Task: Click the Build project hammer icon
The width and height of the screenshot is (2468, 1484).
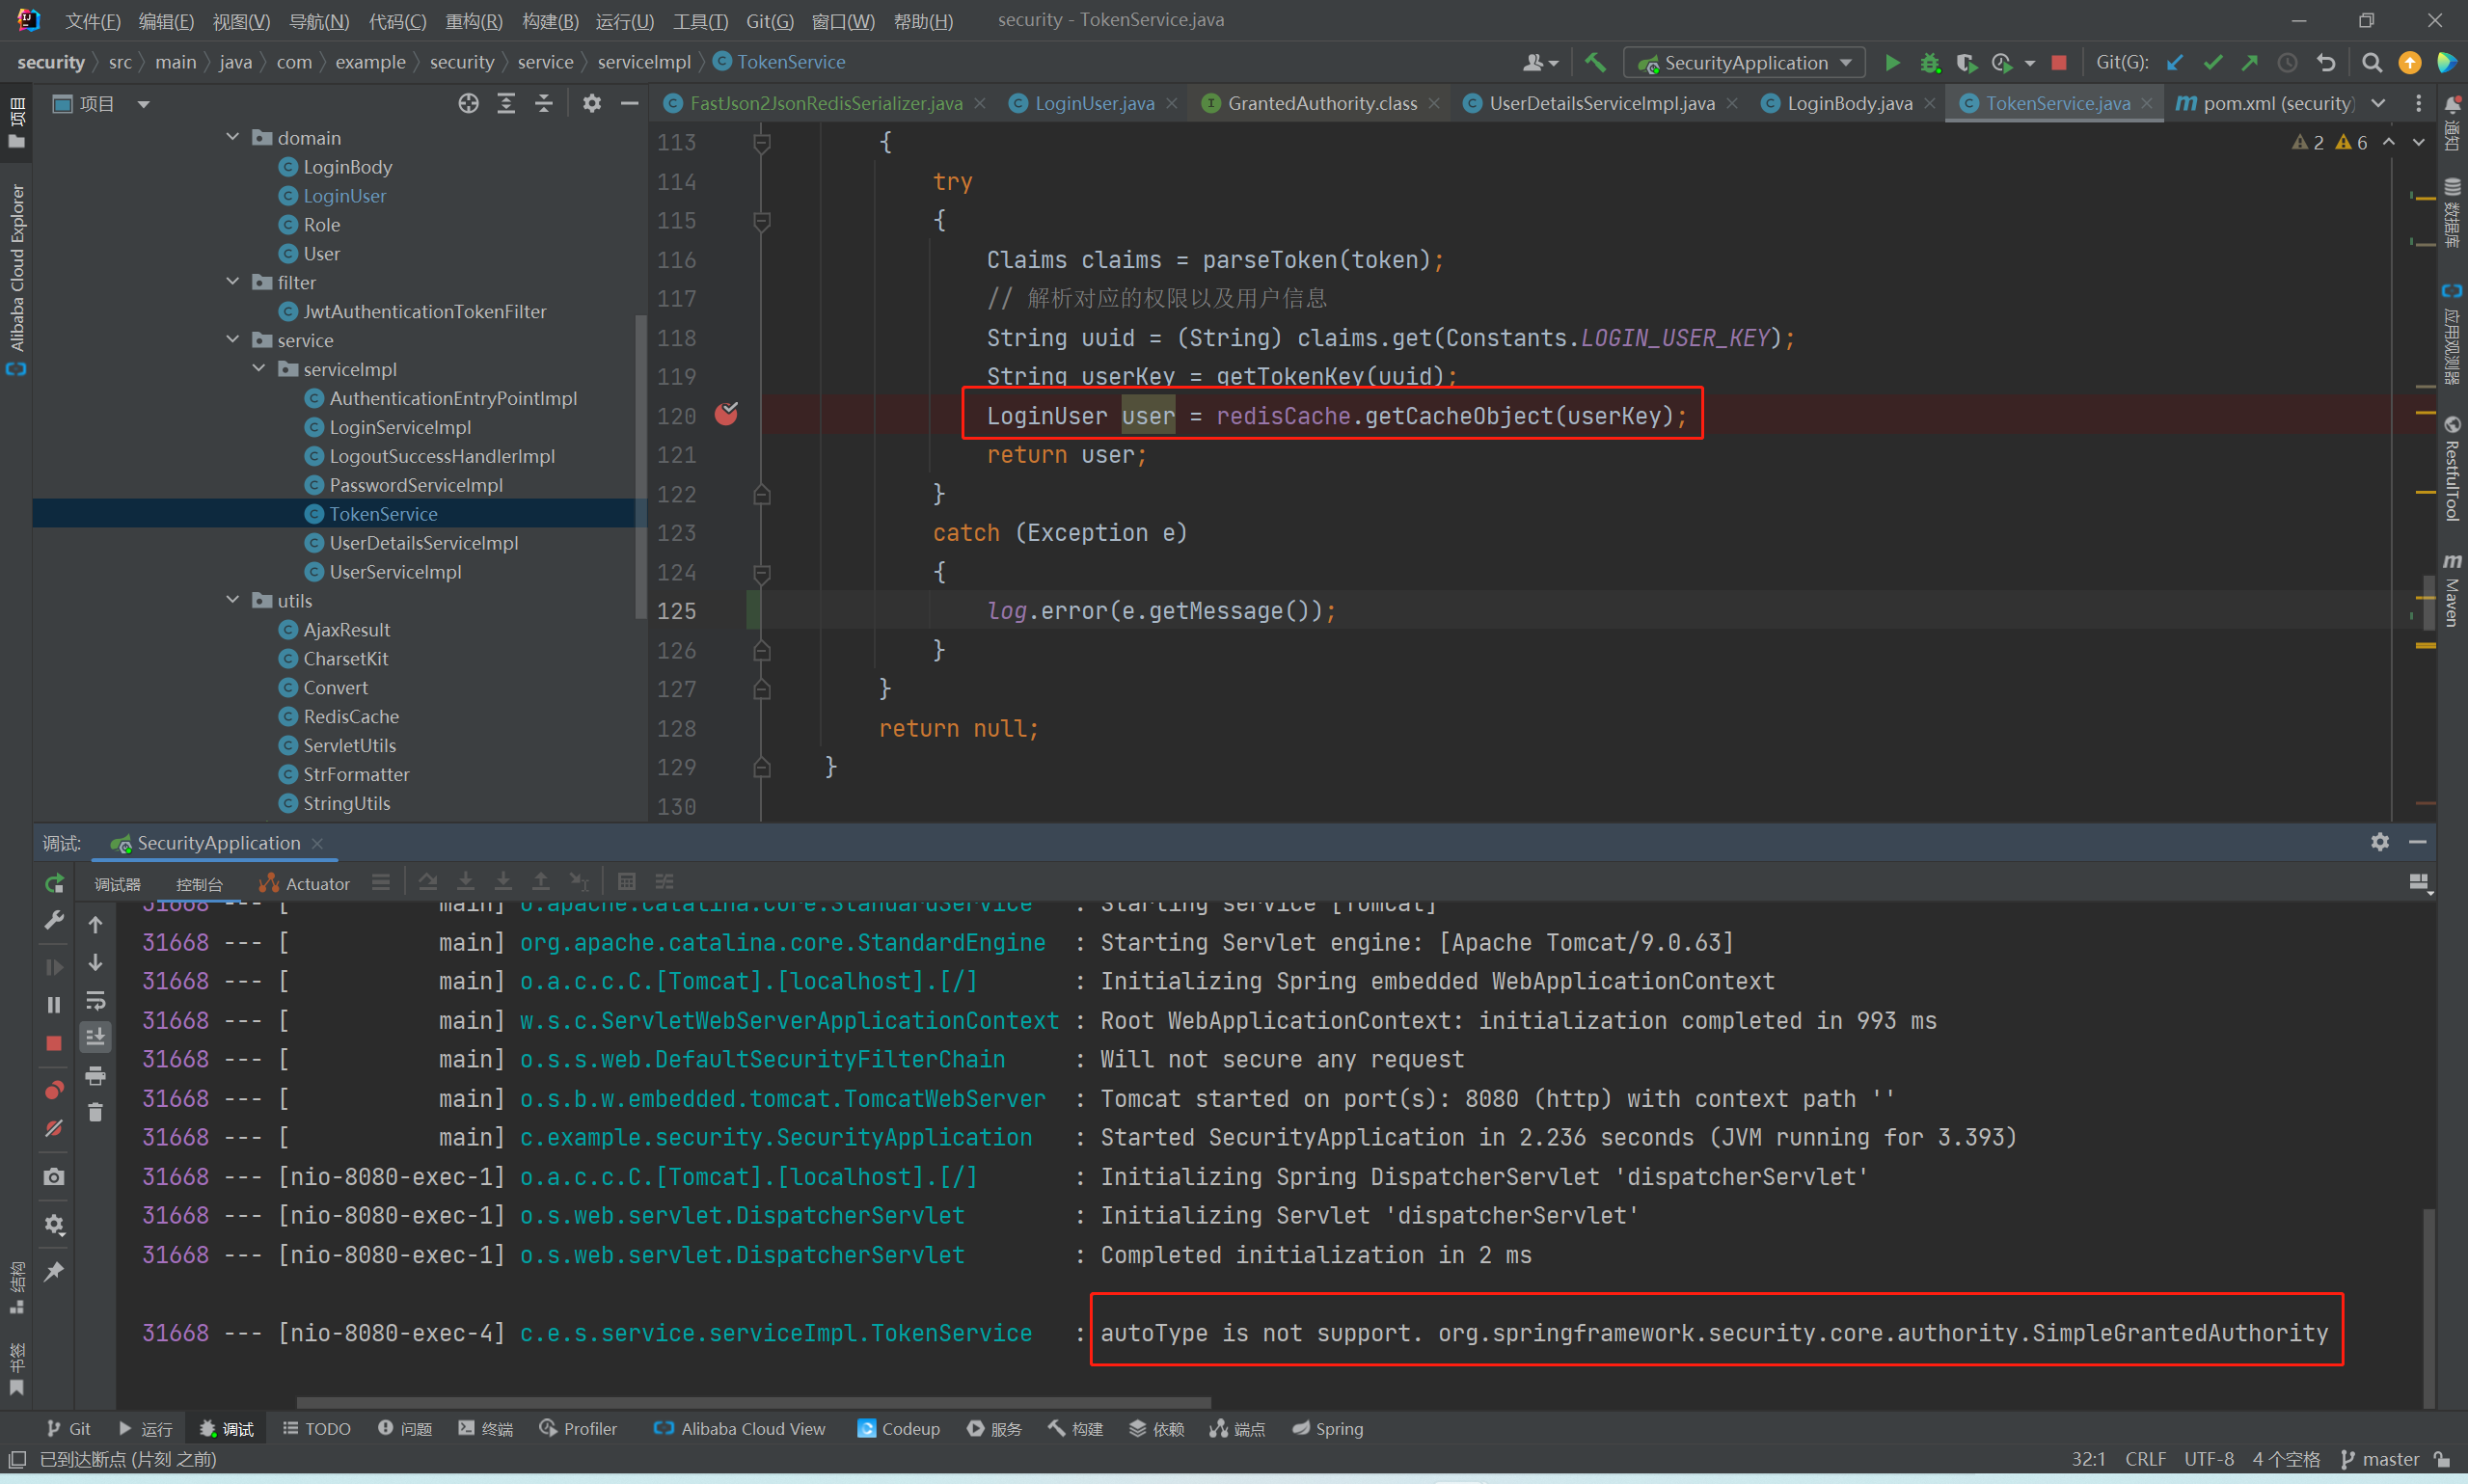Action: (x=1595, y=63)
